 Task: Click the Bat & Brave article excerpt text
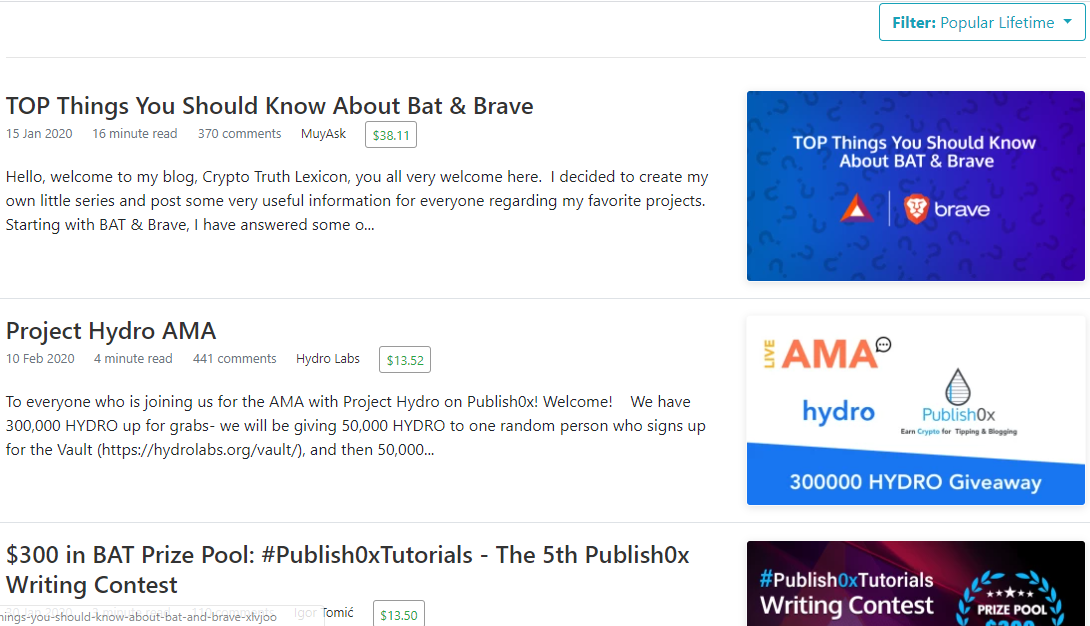(x=357, y=201)
